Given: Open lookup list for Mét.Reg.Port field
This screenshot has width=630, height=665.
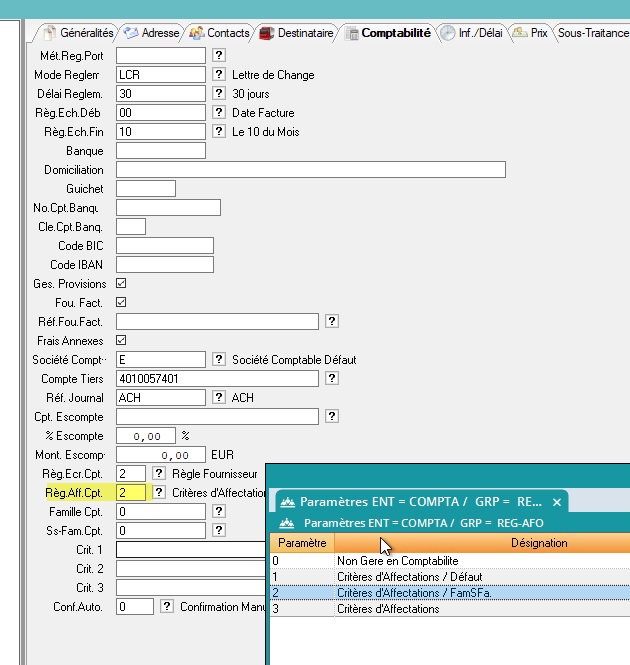Looking at the screenshot, I should coord(219,56).
